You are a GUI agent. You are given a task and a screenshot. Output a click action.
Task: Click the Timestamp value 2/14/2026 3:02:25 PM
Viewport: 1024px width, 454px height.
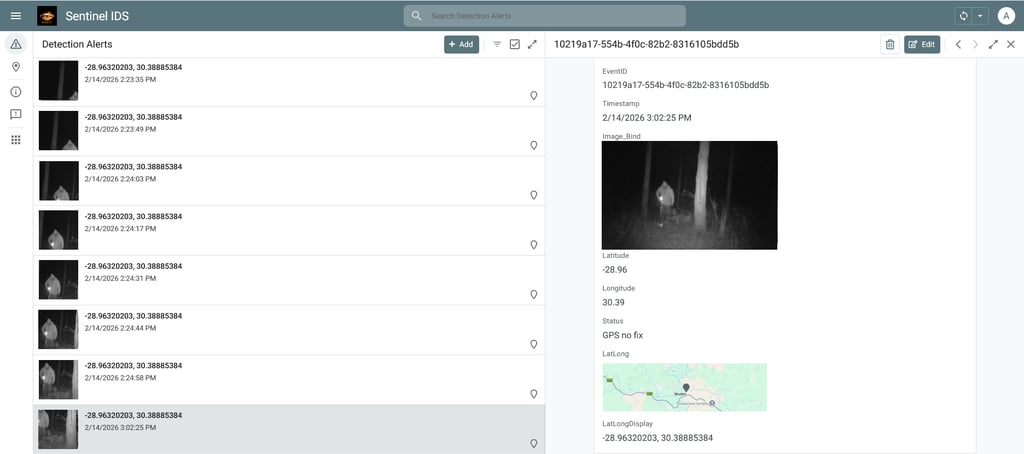coord(647,118)
